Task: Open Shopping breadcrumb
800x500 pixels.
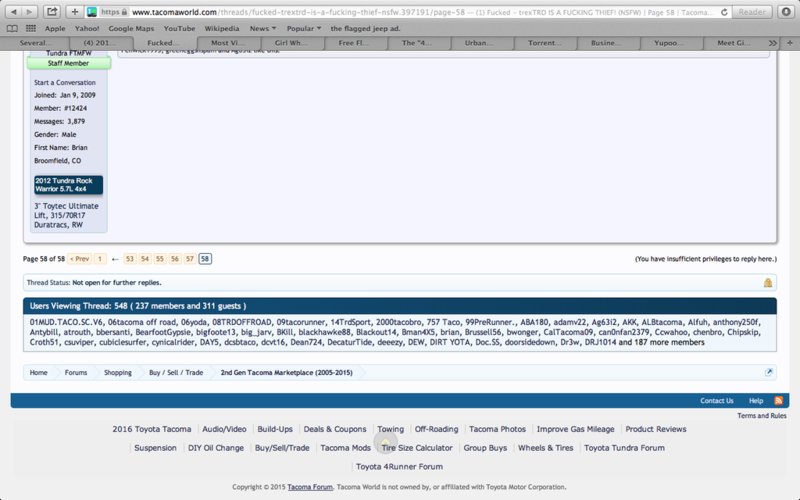Action: pos(118,372)
